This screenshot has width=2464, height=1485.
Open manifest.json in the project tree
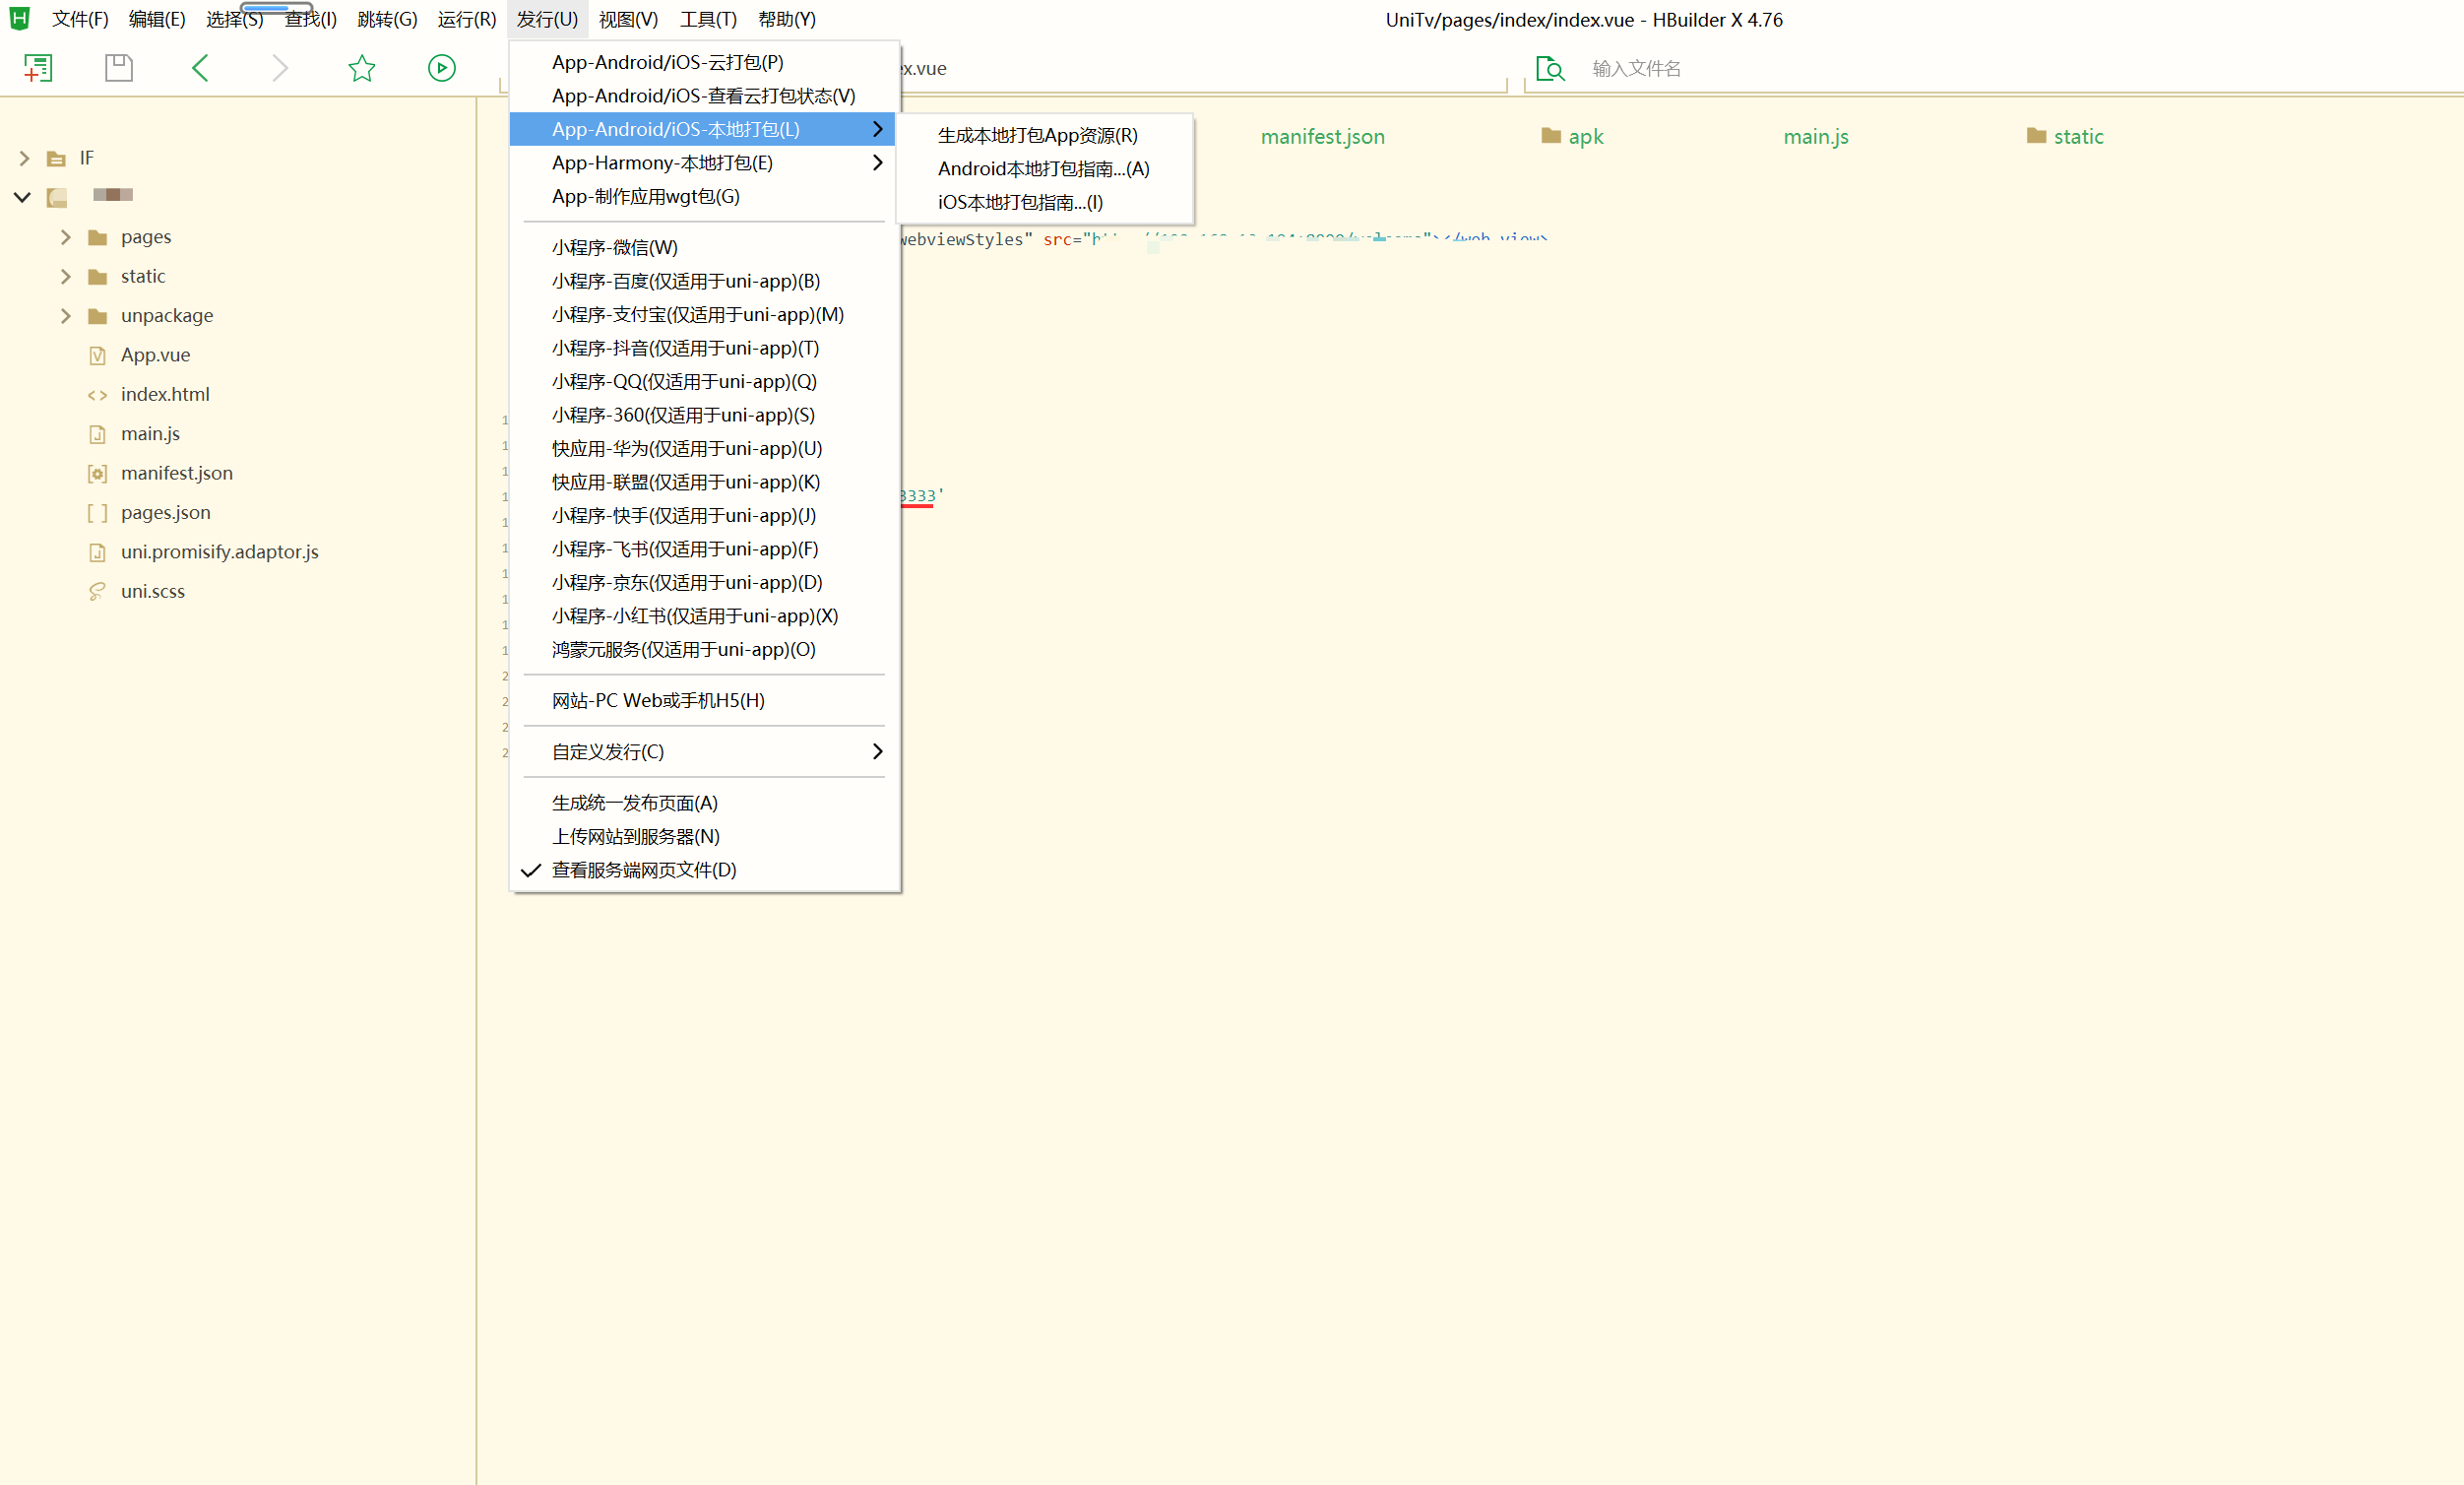point(176,473)
